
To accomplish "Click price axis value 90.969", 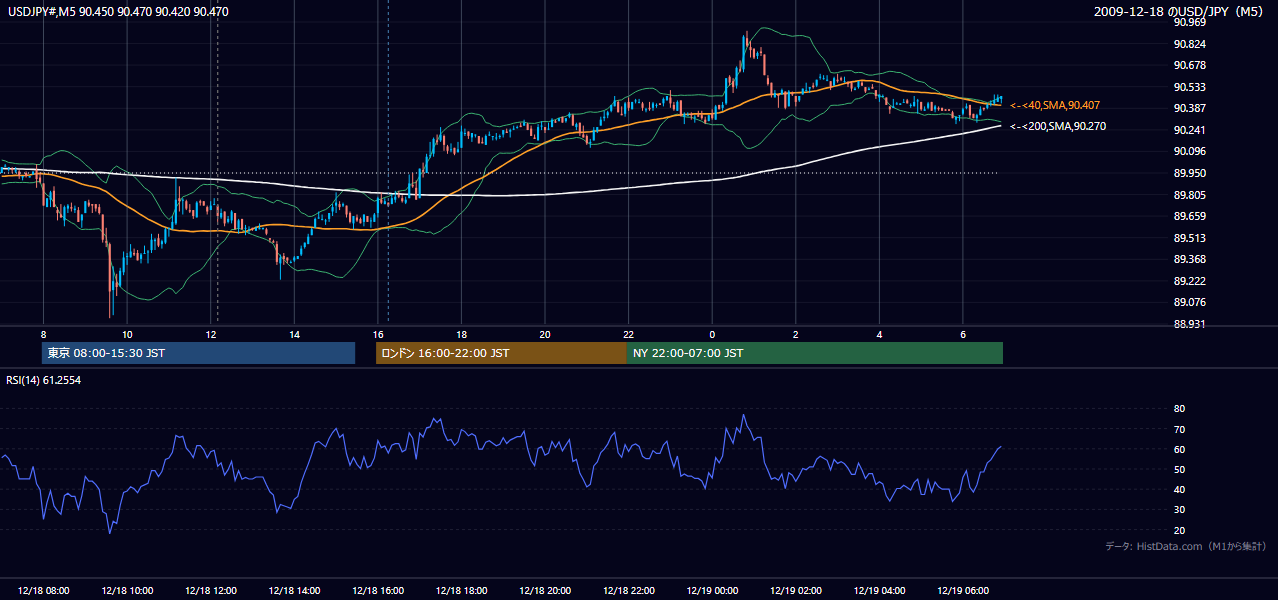I will click(1190, 22).
